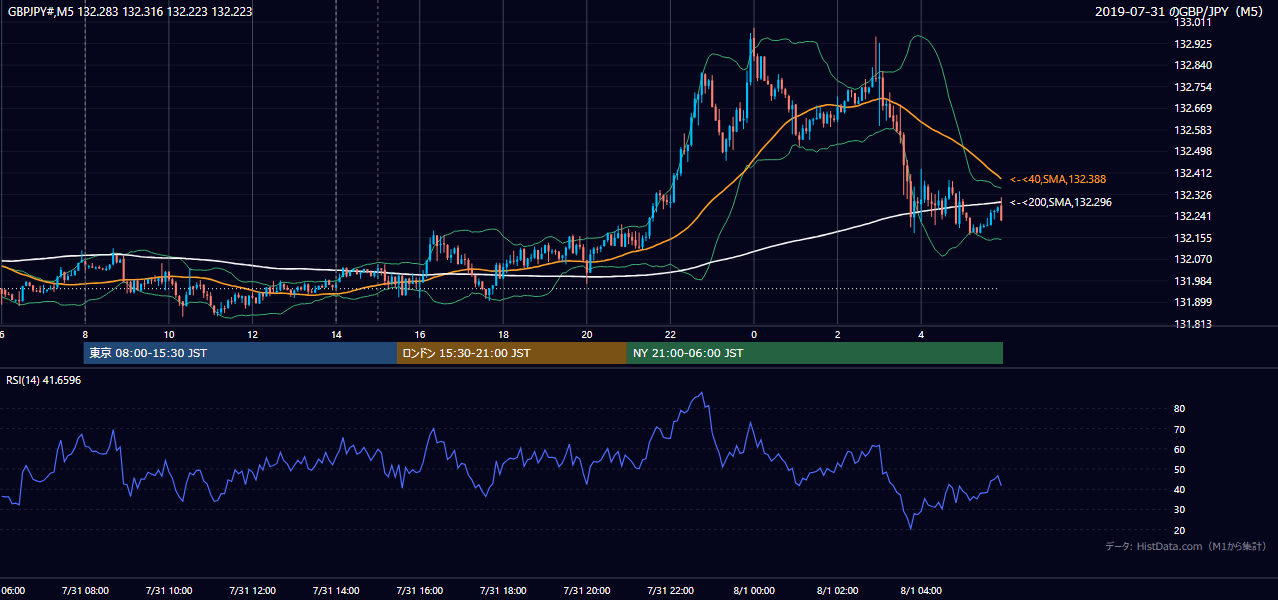Screen dimensions: 1278x600
Task: Click price level 132.754 on the price axis
Action: point(1194,87)
